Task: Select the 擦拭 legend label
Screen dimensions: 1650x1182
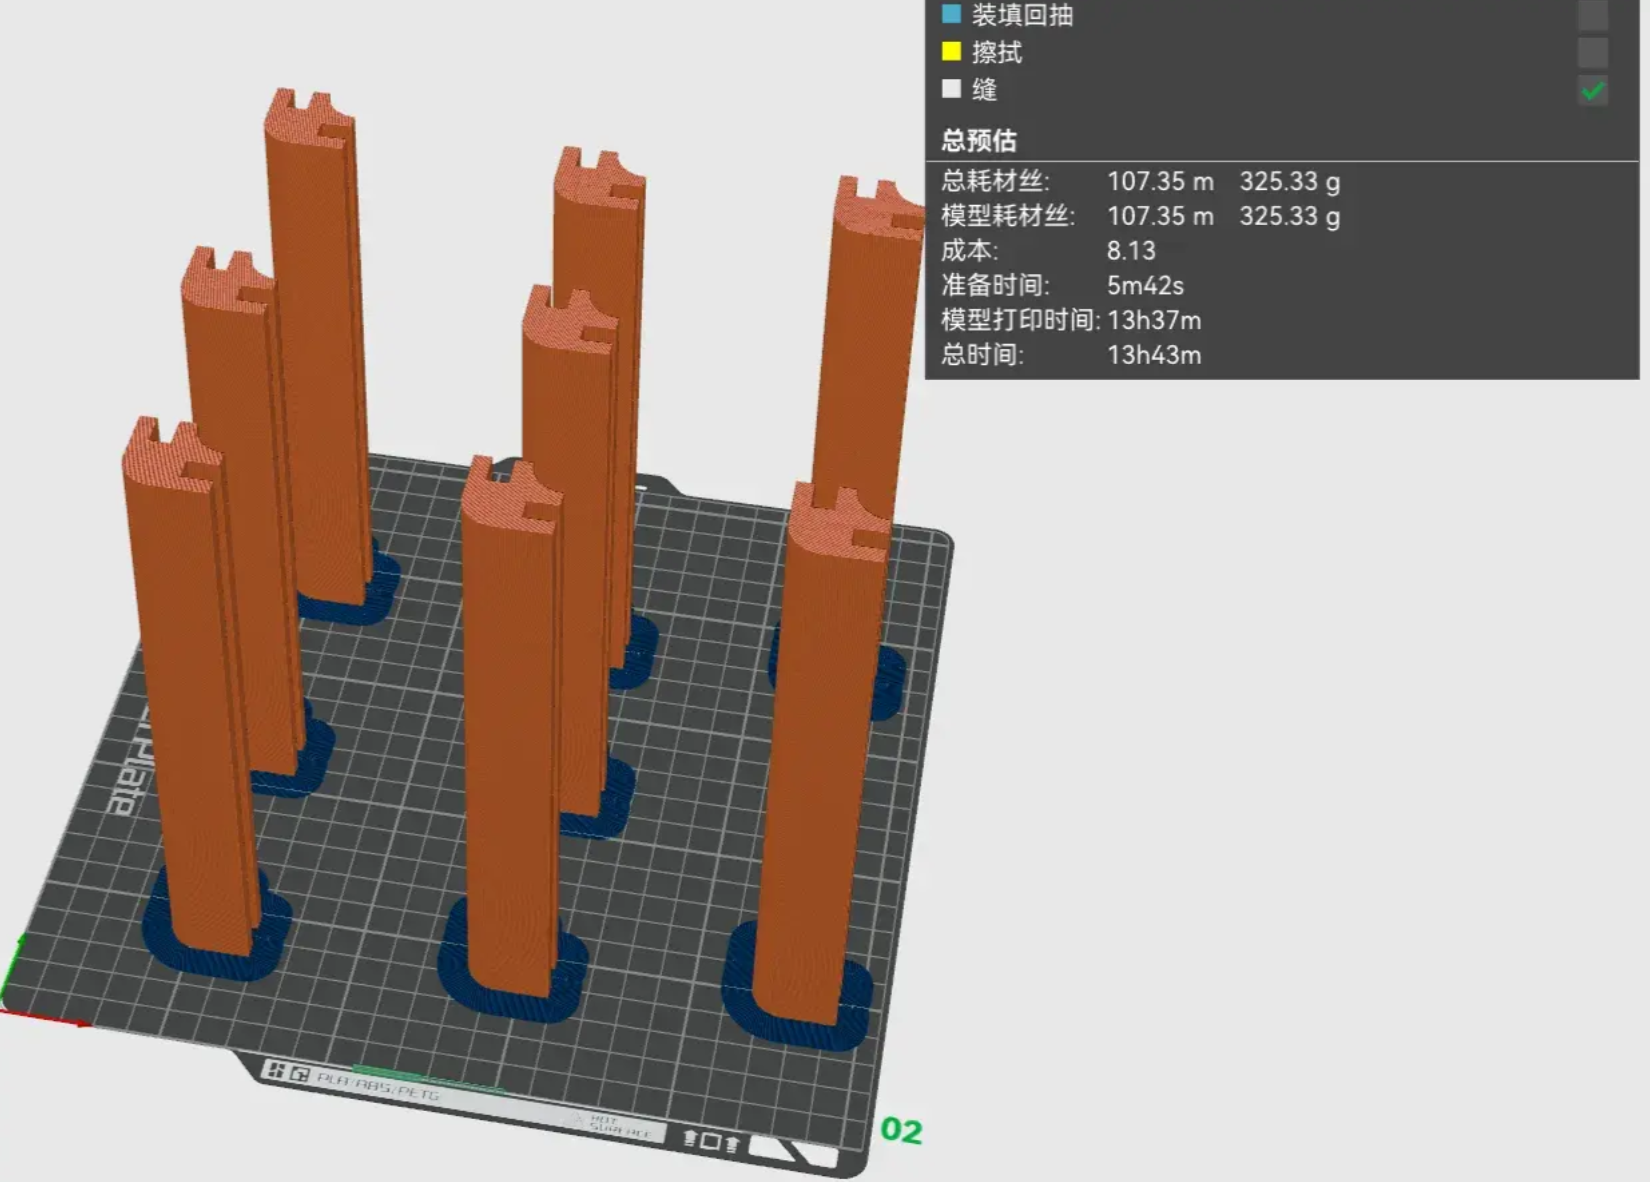Action: tap(997, 52)
